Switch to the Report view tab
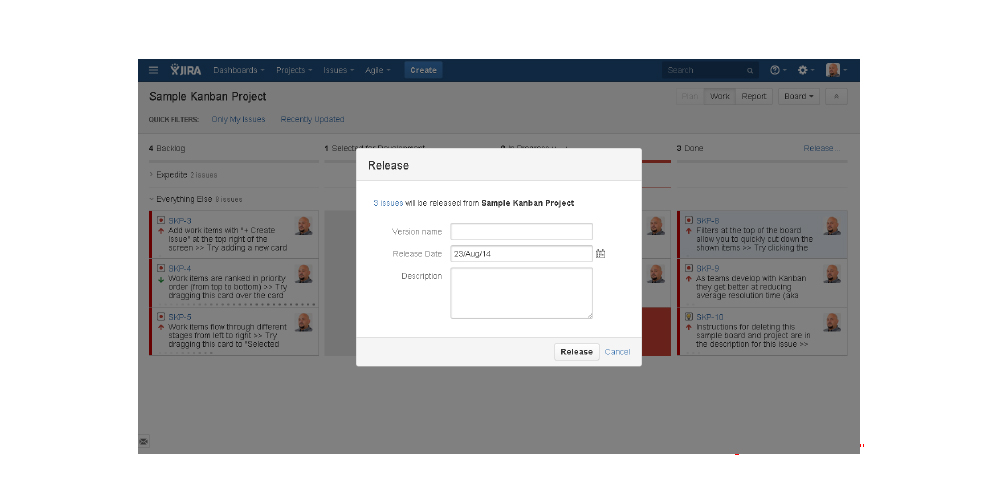The image size is (1000, 503). click(754, 97)
